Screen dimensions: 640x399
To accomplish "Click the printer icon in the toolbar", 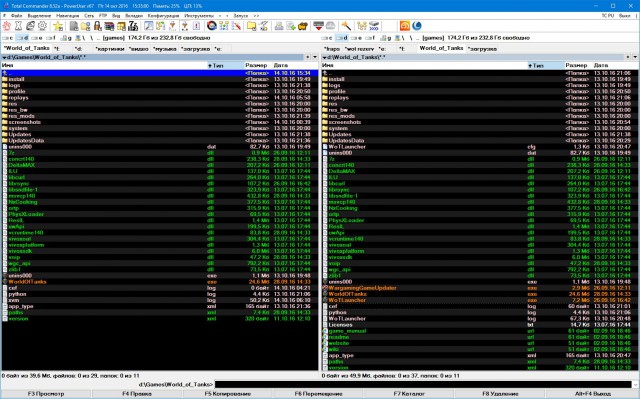I will pos(279,26).
